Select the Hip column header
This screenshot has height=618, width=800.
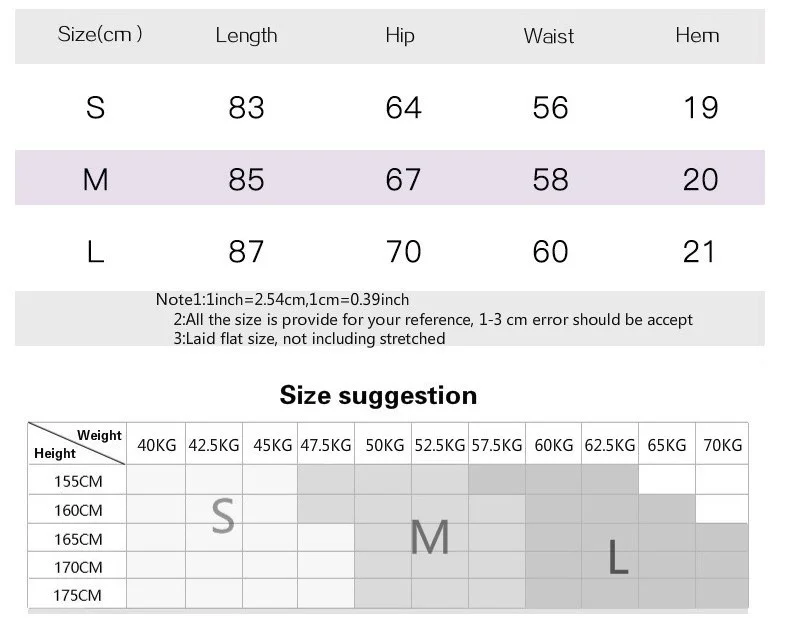click(400, 36)
